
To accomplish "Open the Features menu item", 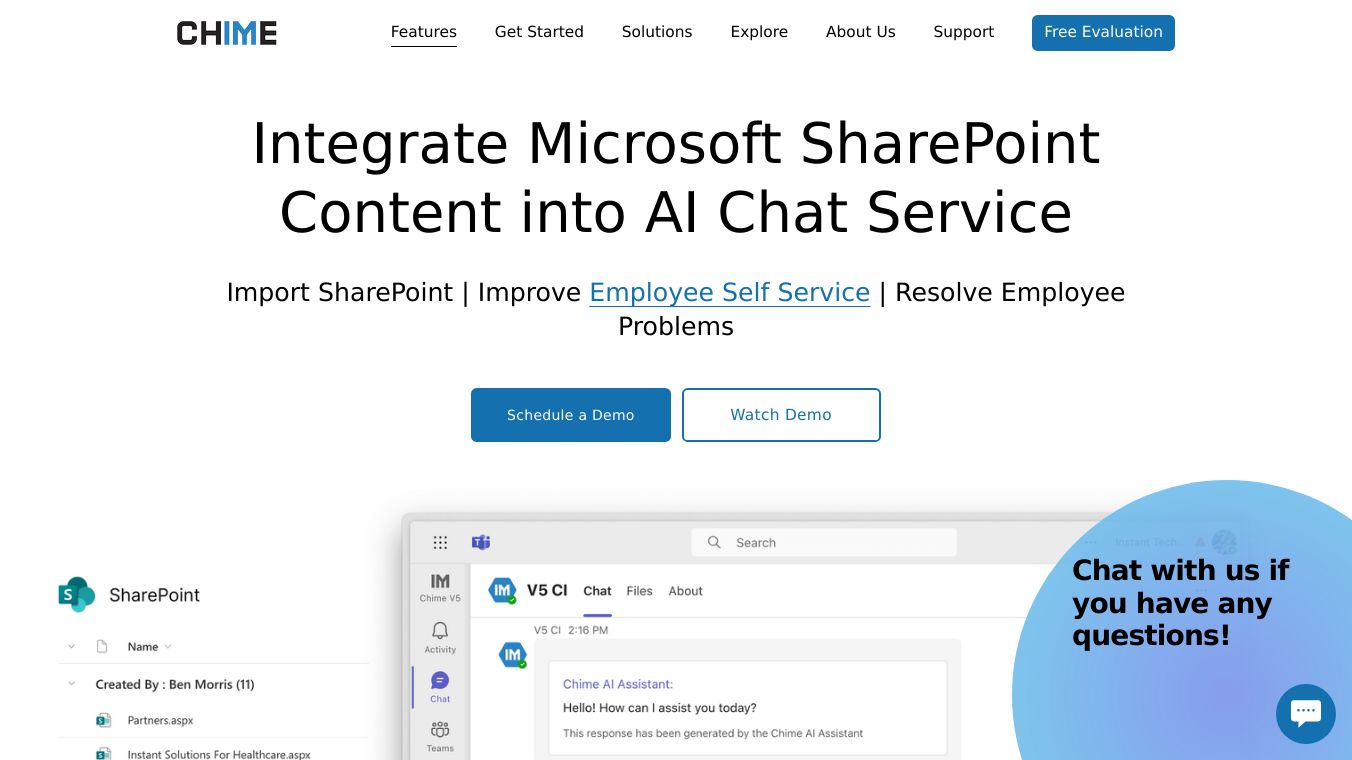I will point(424,32).
